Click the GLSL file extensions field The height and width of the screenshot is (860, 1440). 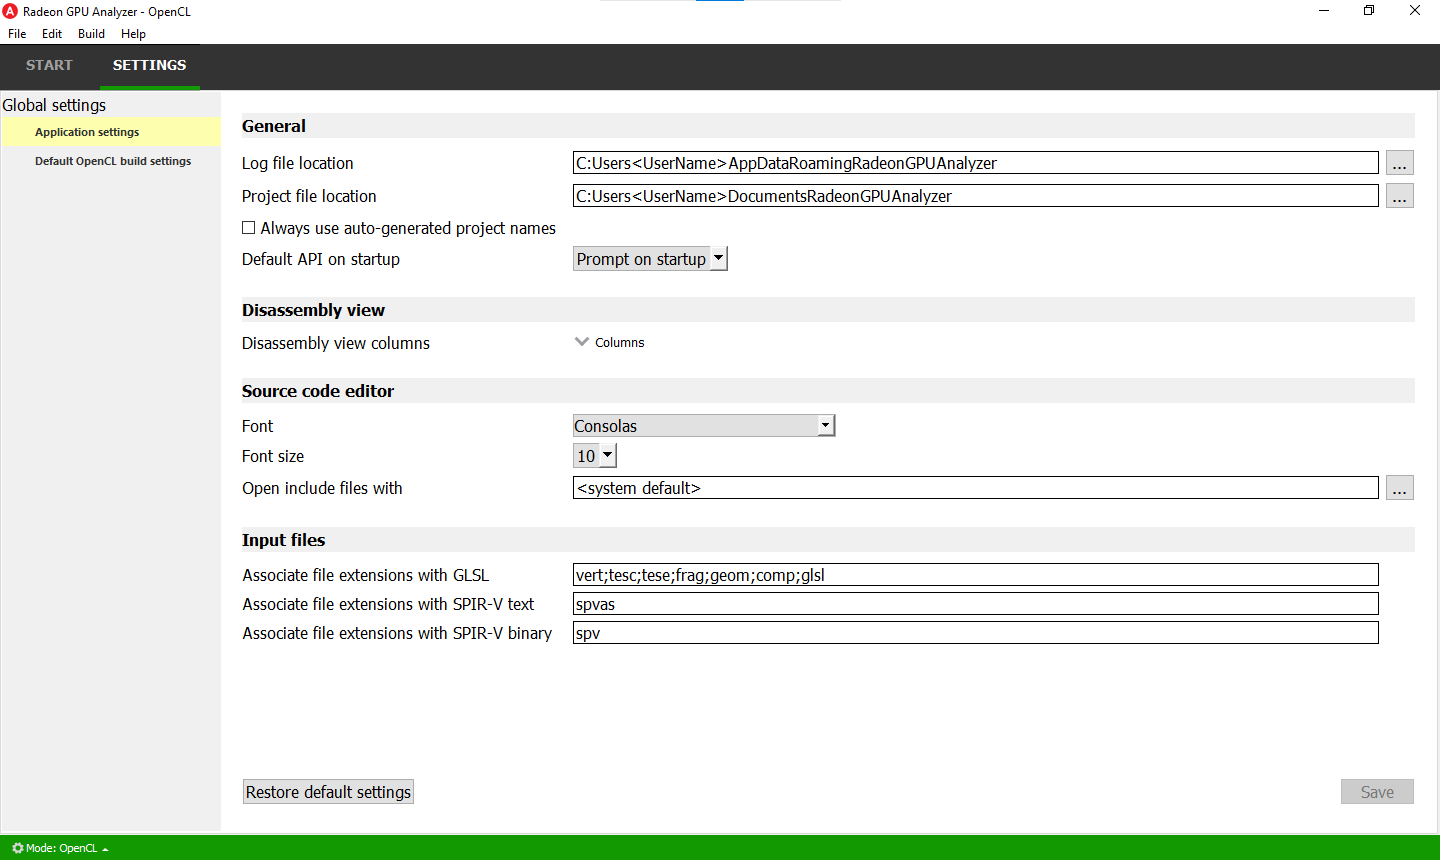click(x=975, y=575)
